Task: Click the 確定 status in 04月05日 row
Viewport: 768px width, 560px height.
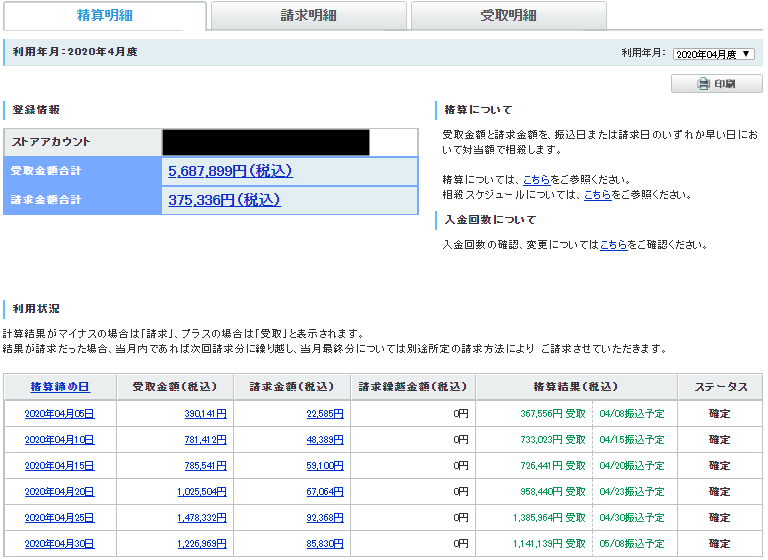Action: pyautogui.click(x=720, y=414)
